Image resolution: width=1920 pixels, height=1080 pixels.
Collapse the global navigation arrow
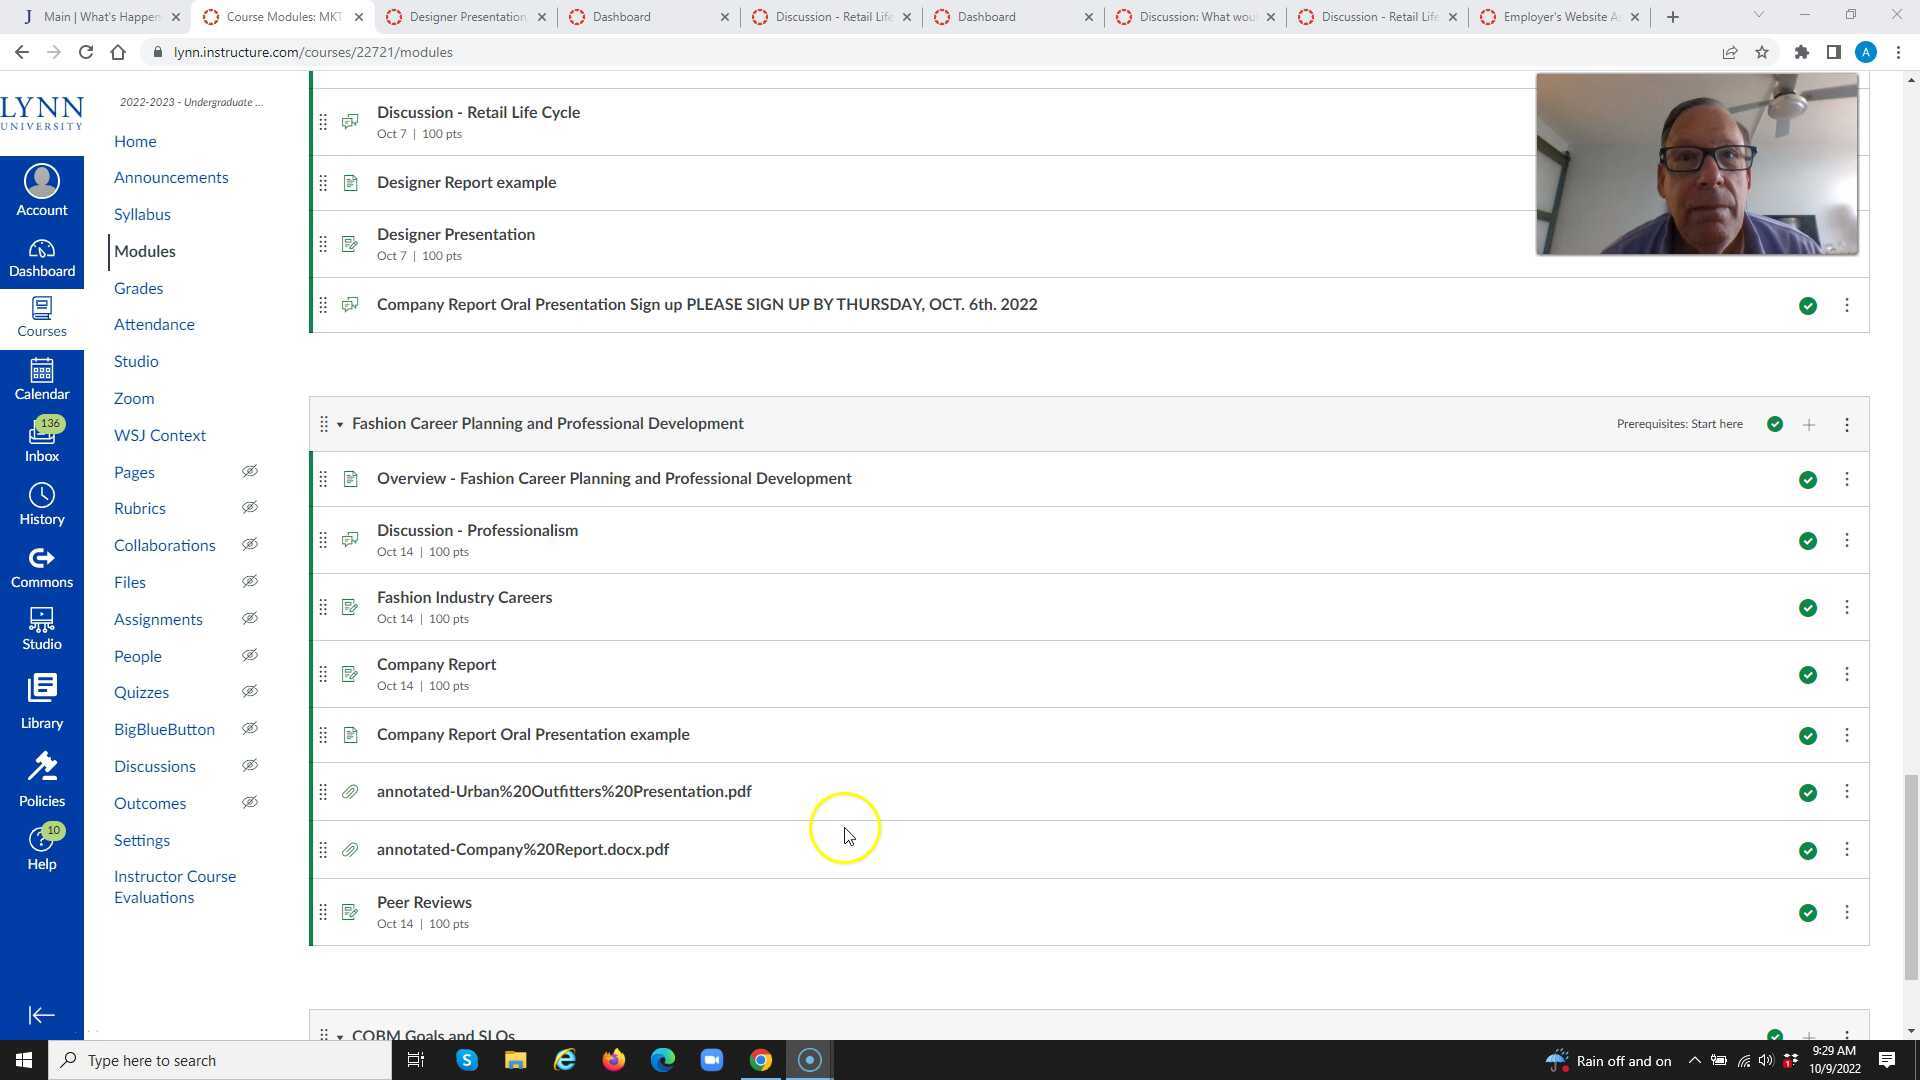click(x=41, y=1015)
